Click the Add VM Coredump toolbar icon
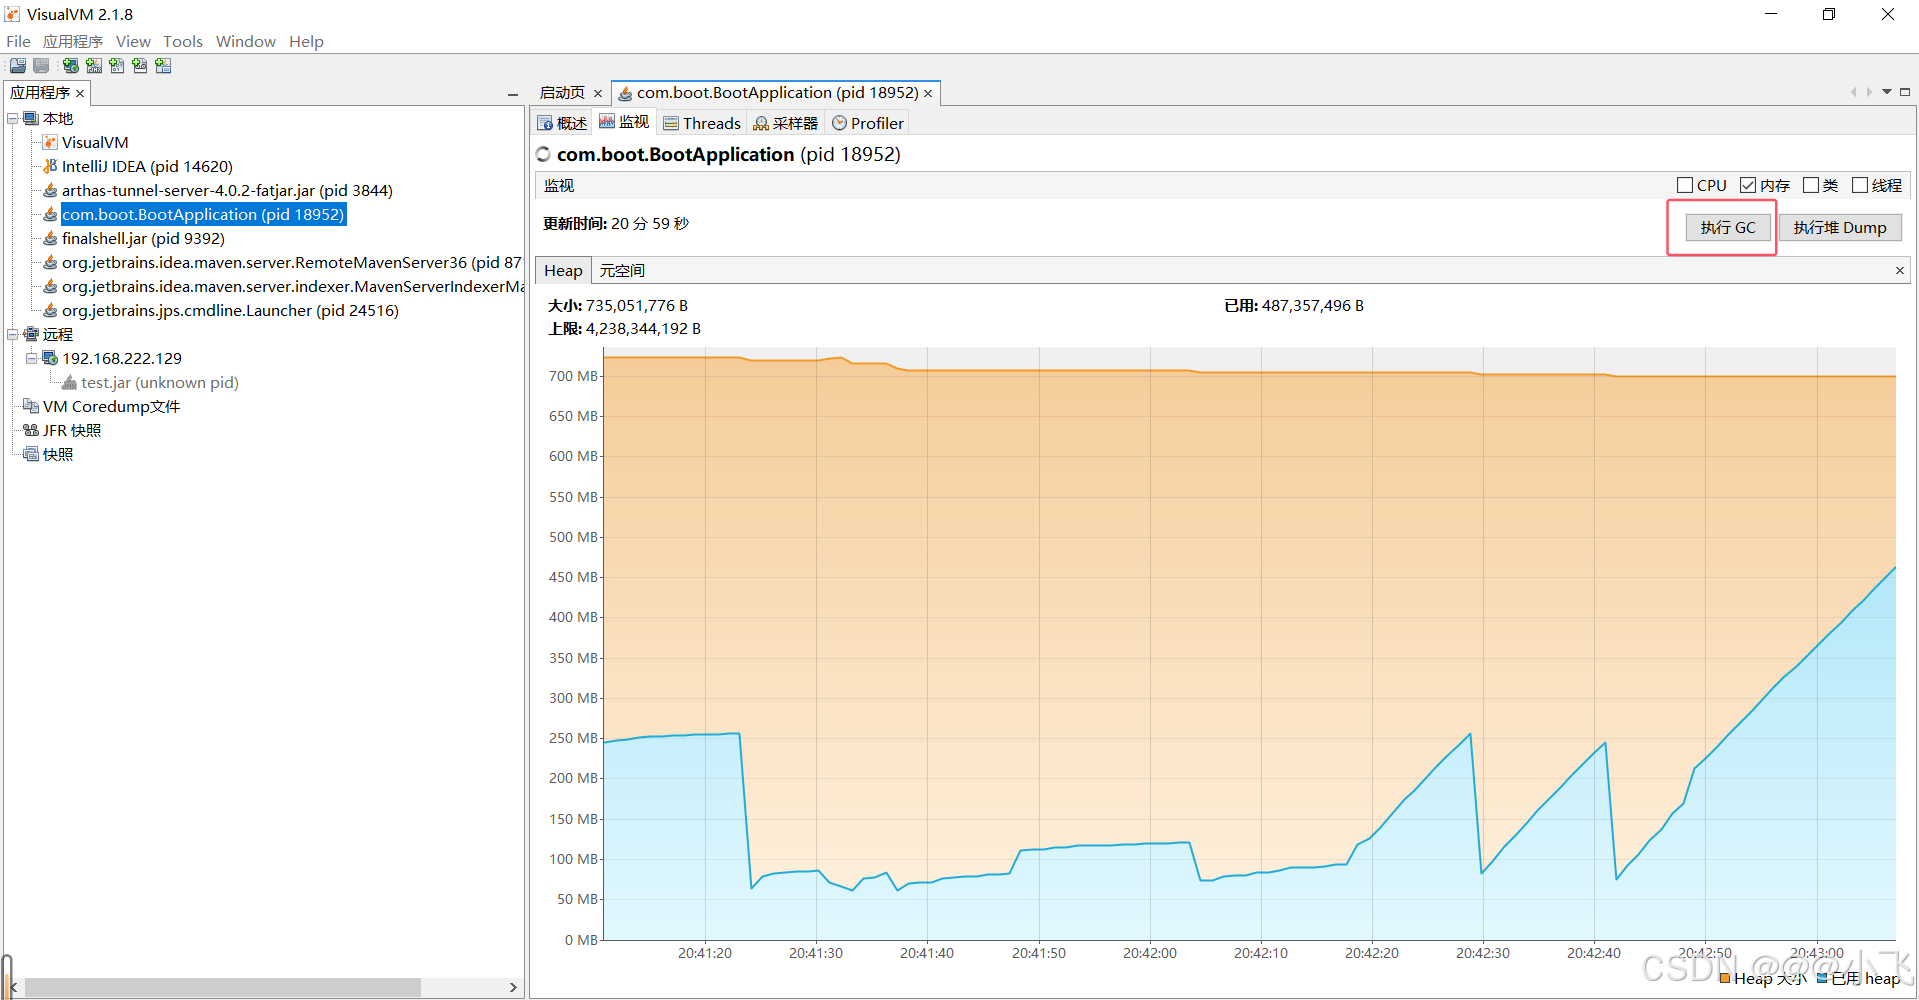The height and width of the screenshot is (1000, 1919). tap(117, 66)
